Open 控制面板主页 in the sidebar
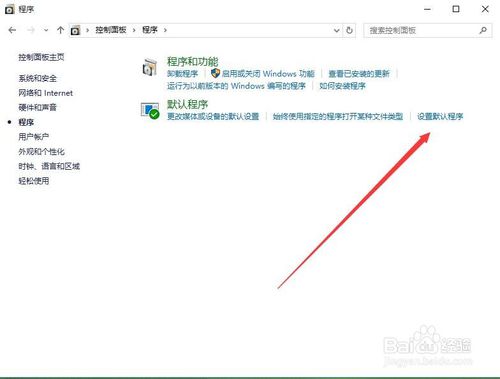The image size is (500, 379). 41,57
